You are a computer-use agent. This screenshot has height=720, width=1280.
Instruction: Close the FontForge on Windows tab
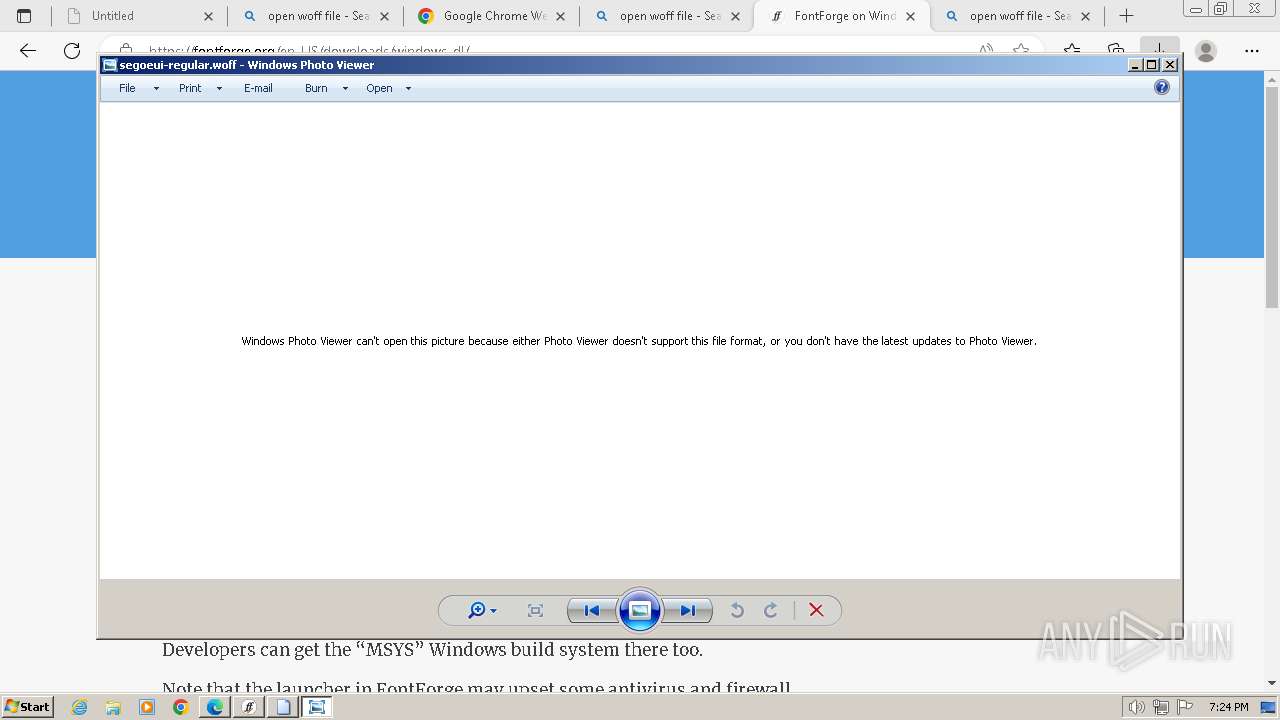[x=911, y=16]
